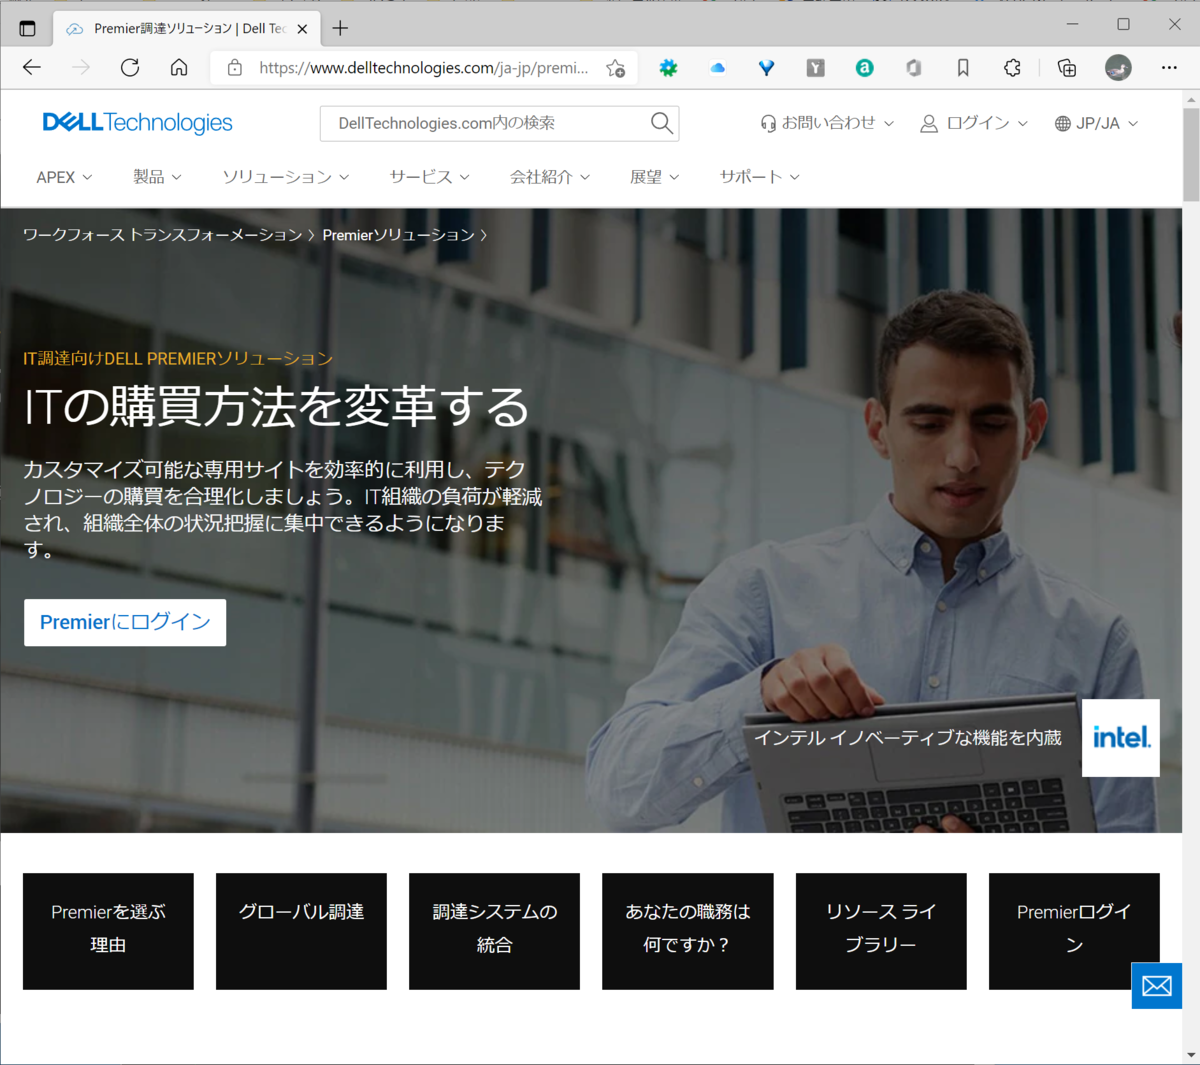Open the APEX menu
1200x1065 pixels.
point(64,177)
